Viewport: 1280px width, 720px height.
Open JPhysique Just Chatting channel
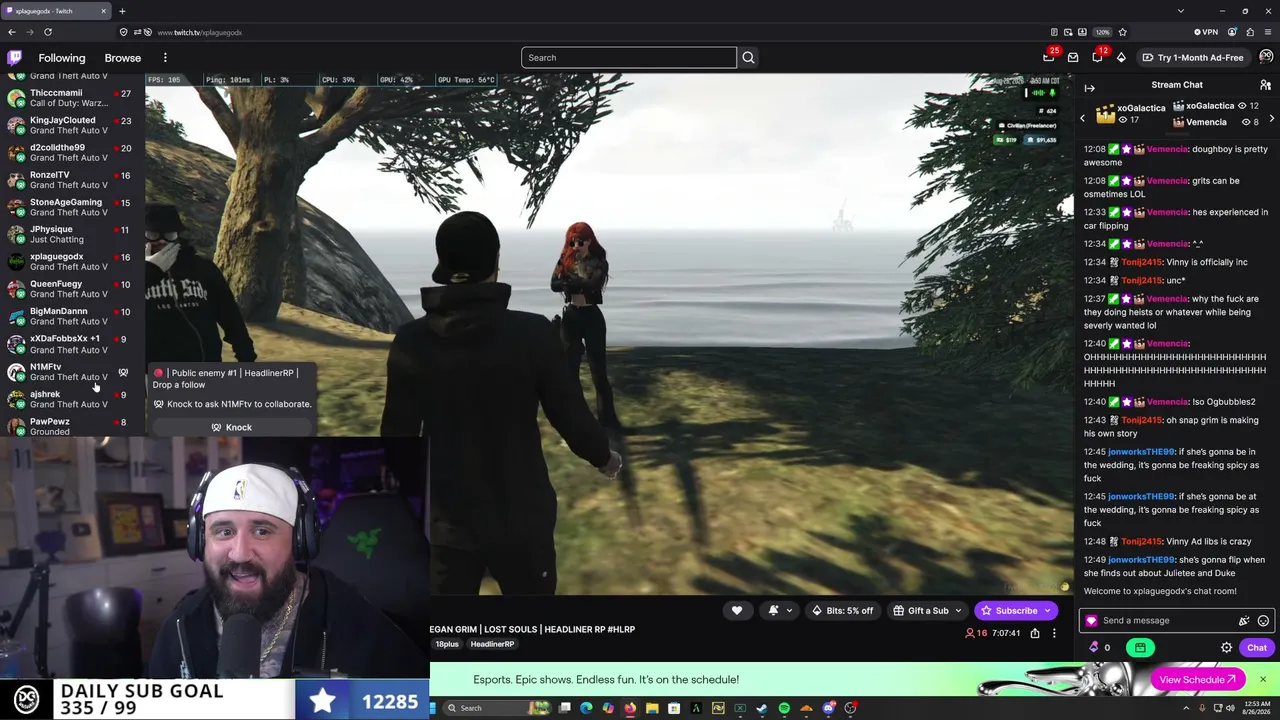[70, 234]
